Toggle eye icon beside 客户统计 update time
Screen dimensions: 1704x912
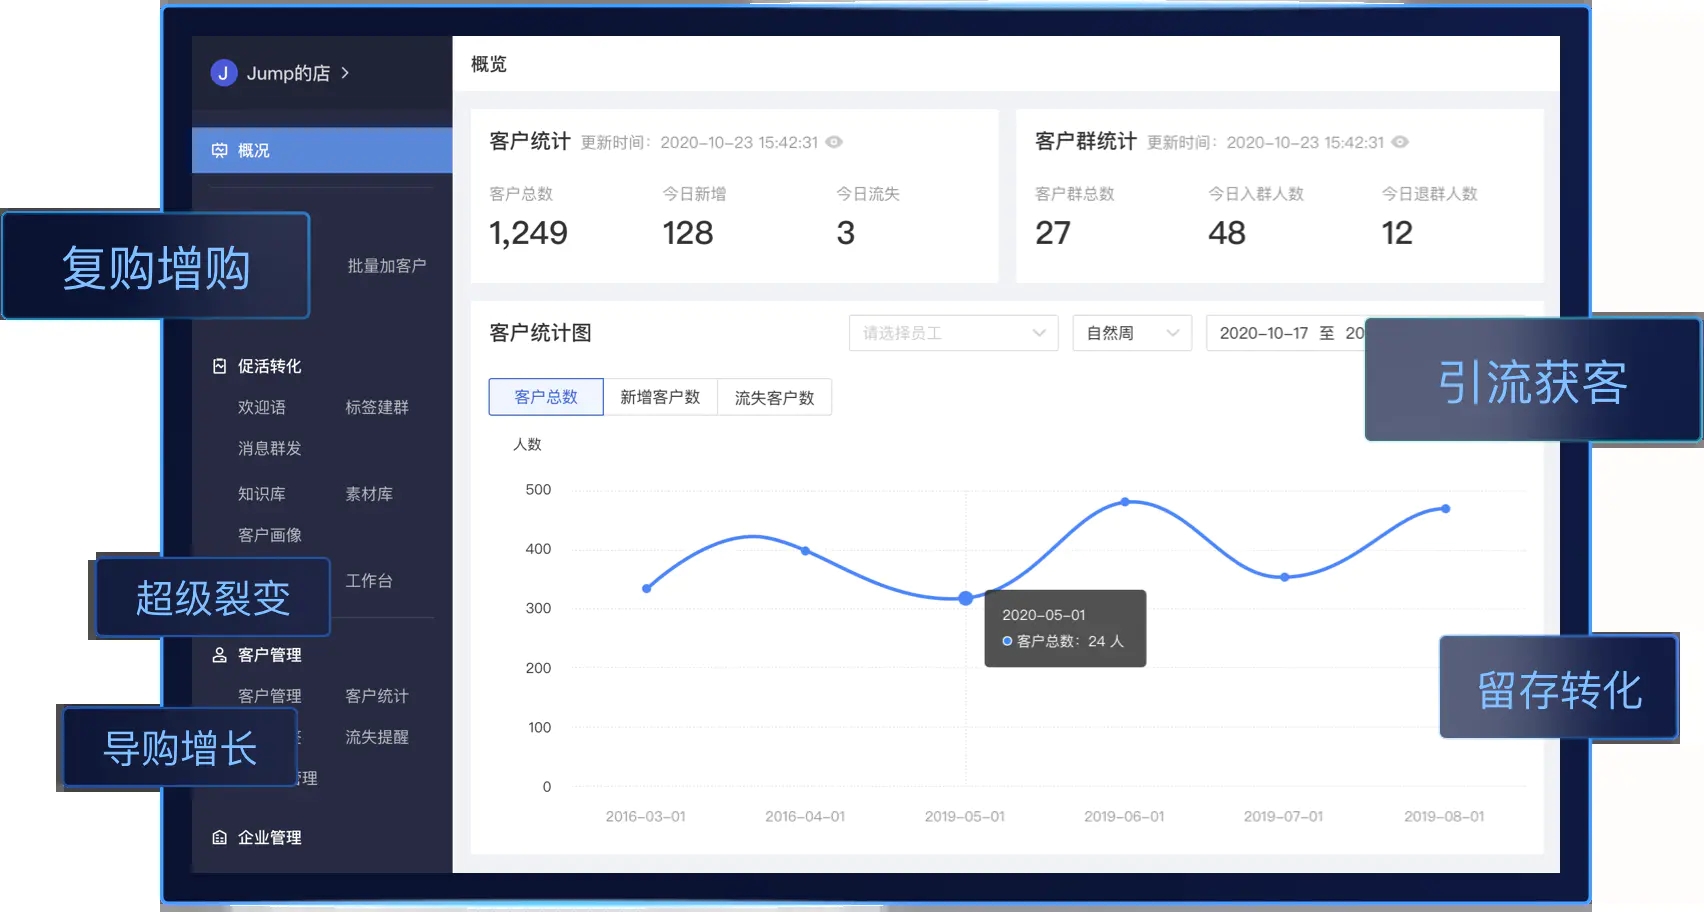point(834,142)
